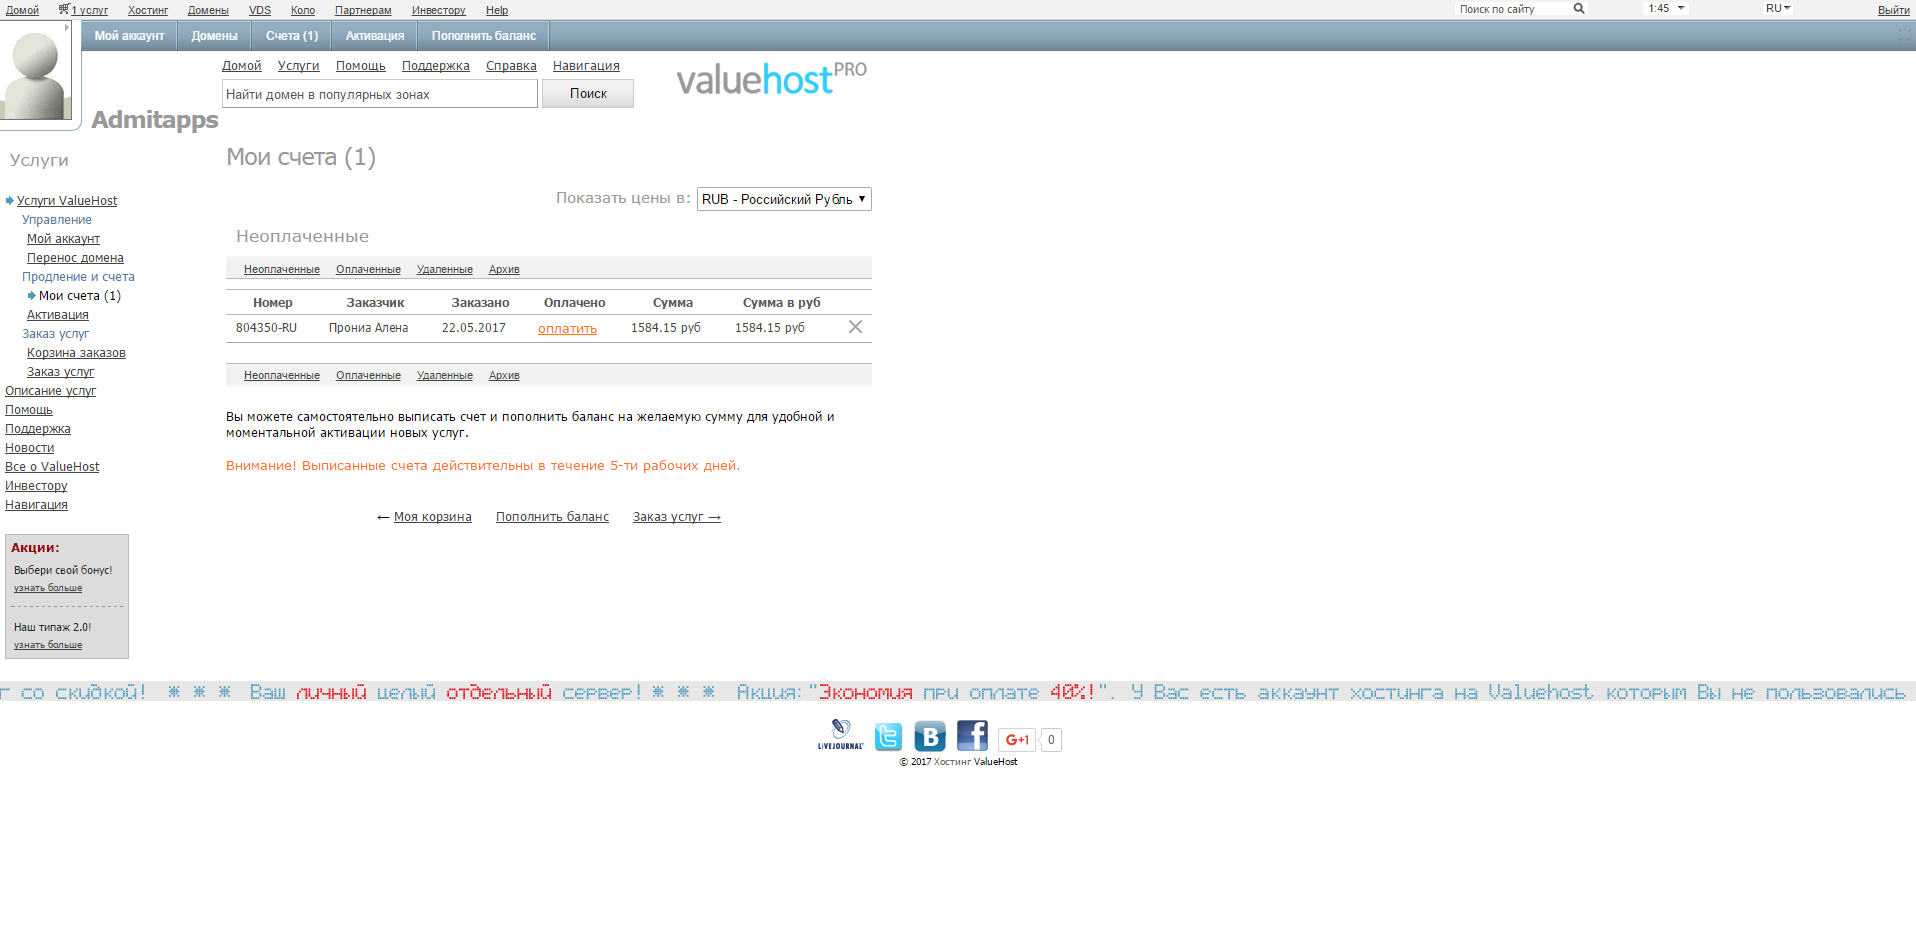Click the Facebook icon in the footer
This screenshot has height=948, width=1916.
tap(971, 736)
